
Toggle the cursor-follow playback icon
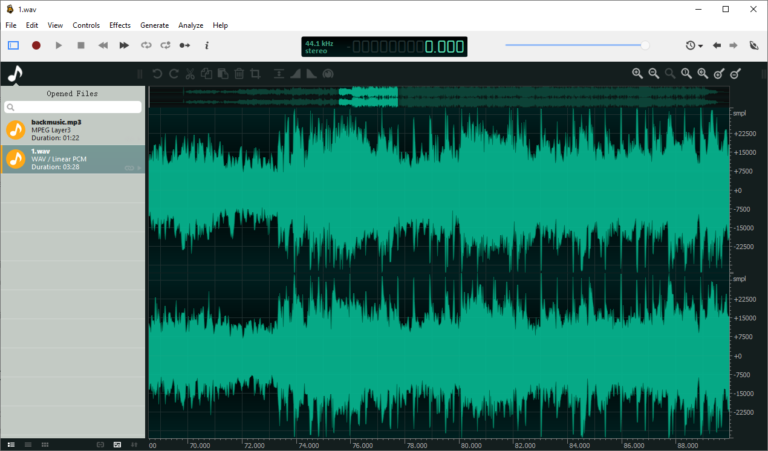185,45
